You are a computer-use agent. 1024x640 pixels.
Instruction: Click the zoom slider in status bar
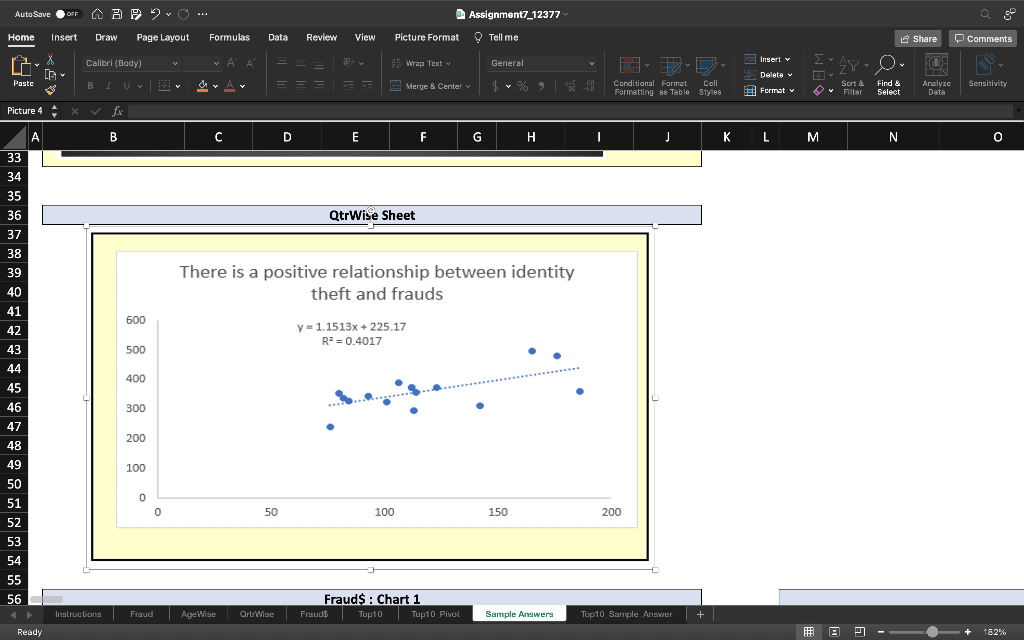(x=932, y=632)
